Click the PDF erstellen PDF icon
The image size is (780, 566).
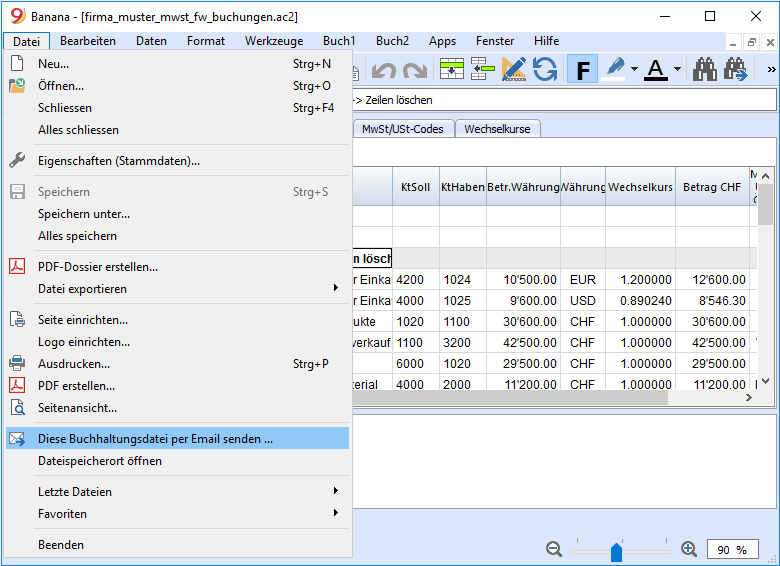[x=17, y=385]
